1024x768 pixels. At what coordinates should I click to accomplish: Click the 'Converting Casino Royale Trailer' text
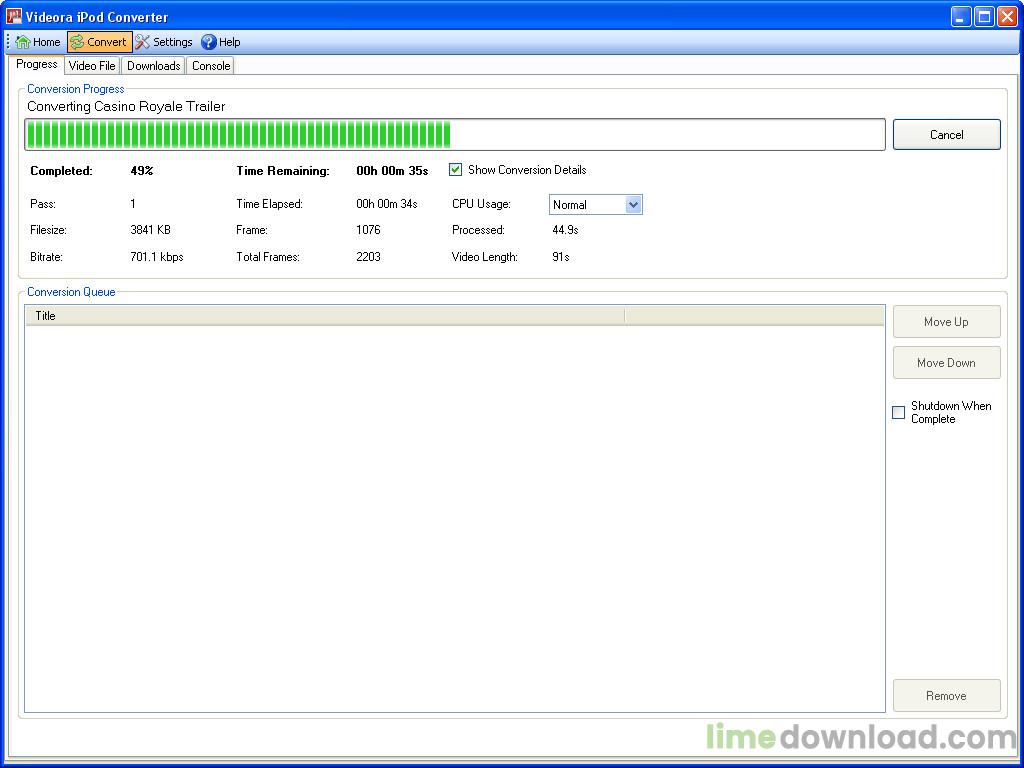[x=126, y=106]
